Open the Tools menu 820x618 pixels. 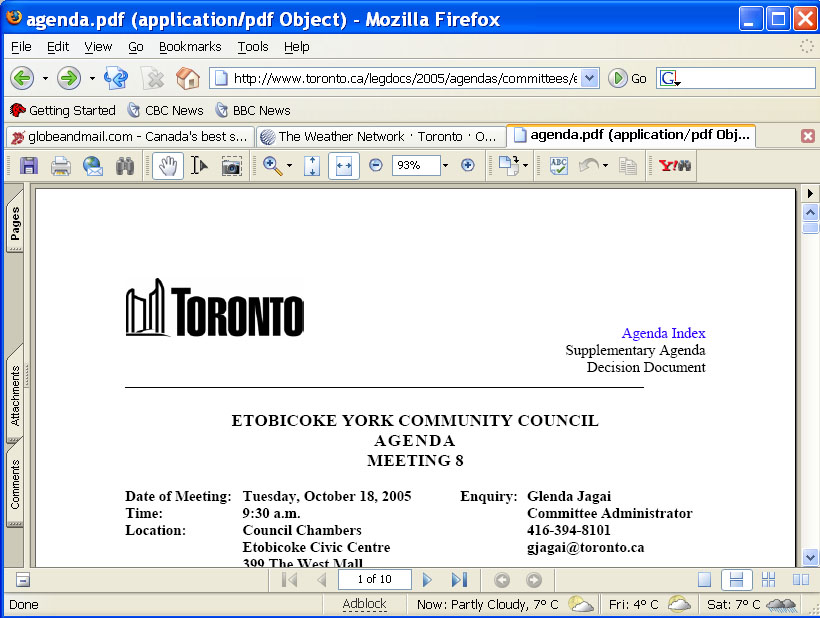click(253, 47)
